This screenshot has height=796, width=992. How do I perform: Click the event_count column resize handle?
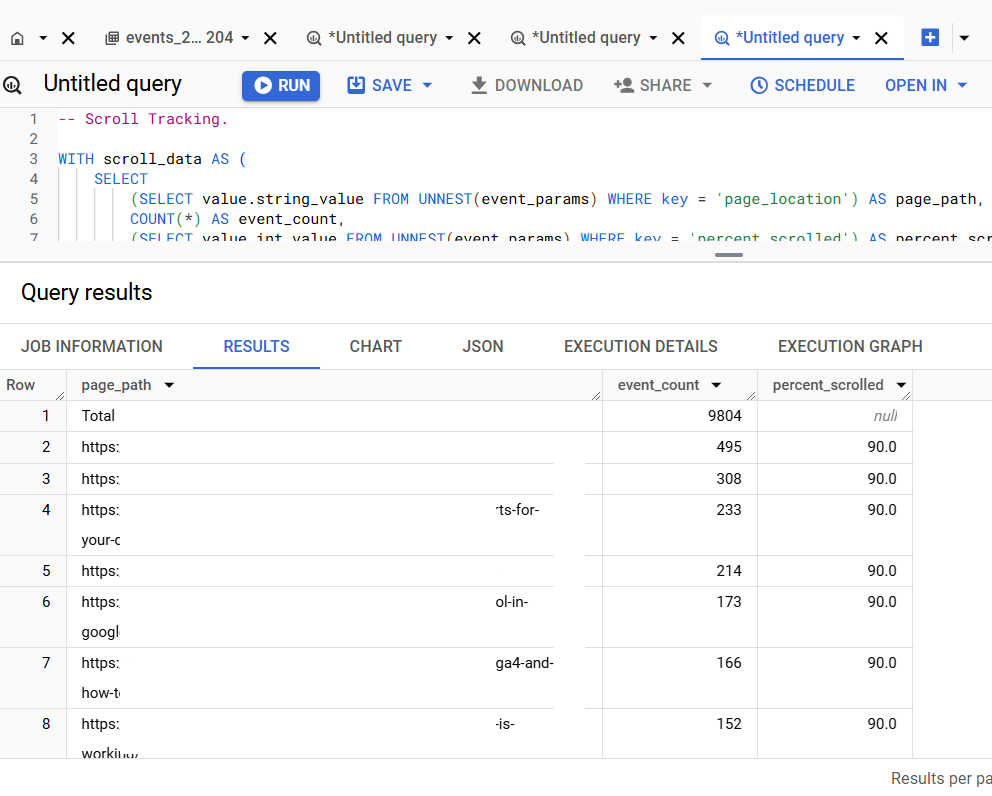coord(751,396)
